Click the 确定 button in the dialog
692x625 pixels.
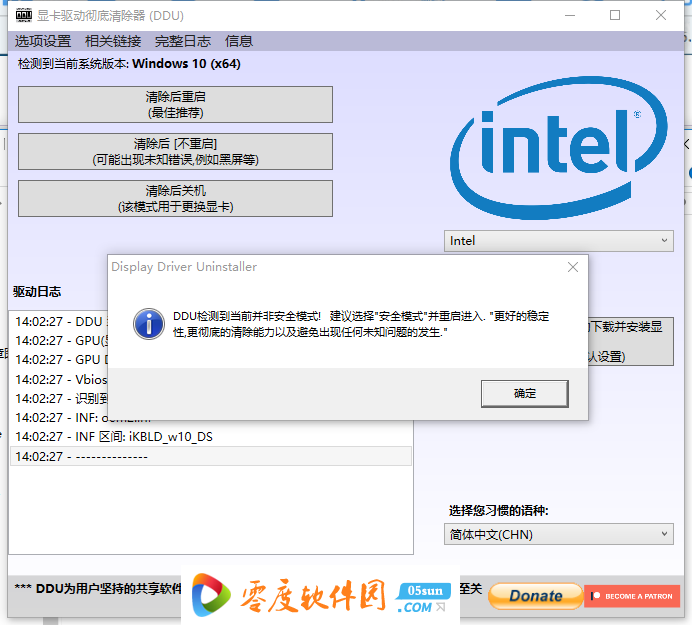(524, 393)
